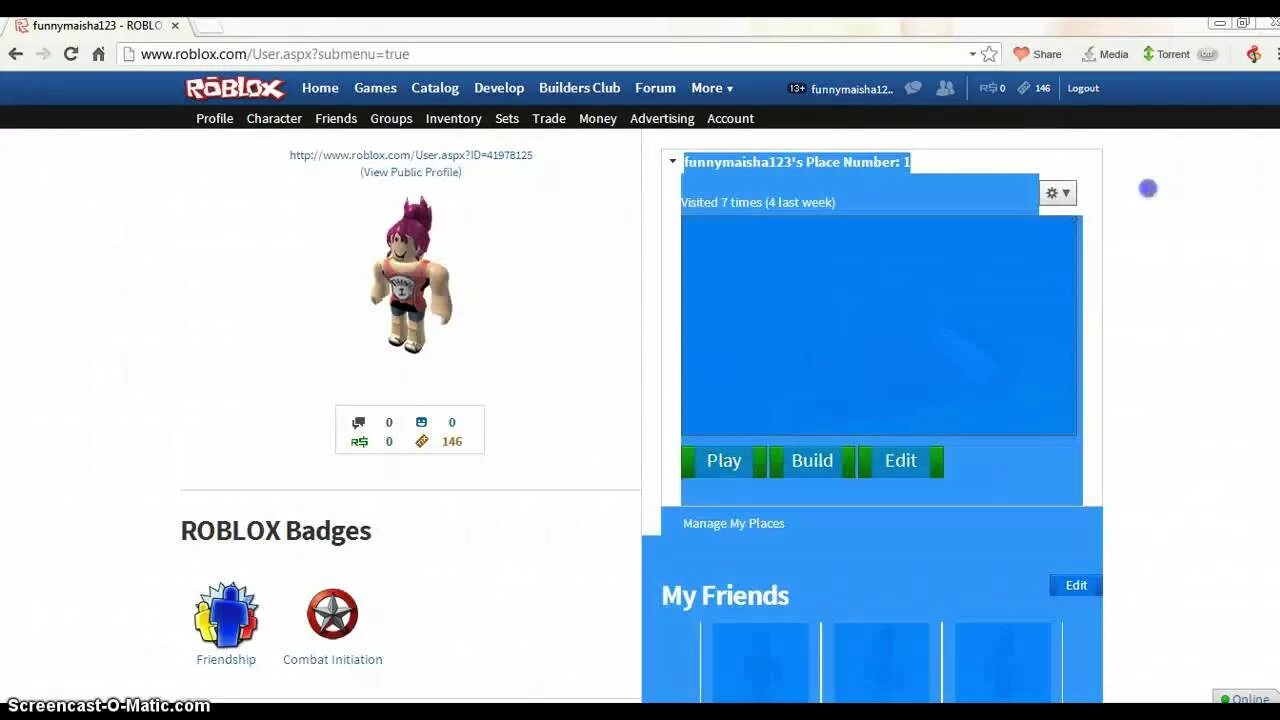The height and width of the screenshot is (720, 1280).
Task: Log out using Logout link
Action: 1083,88
